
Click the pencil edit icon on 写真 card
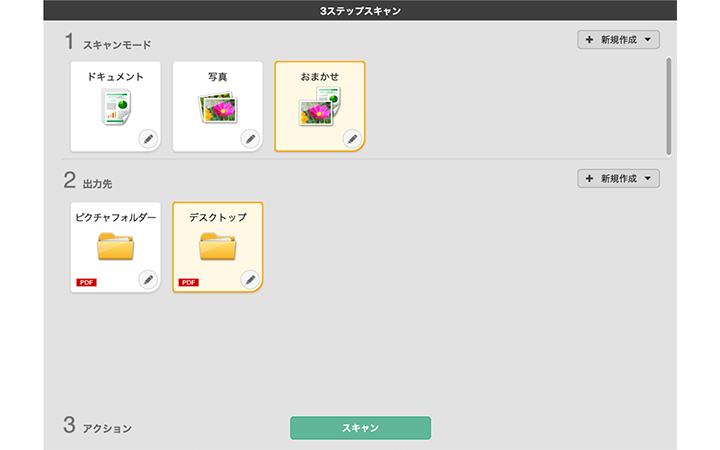click(249, 139)
